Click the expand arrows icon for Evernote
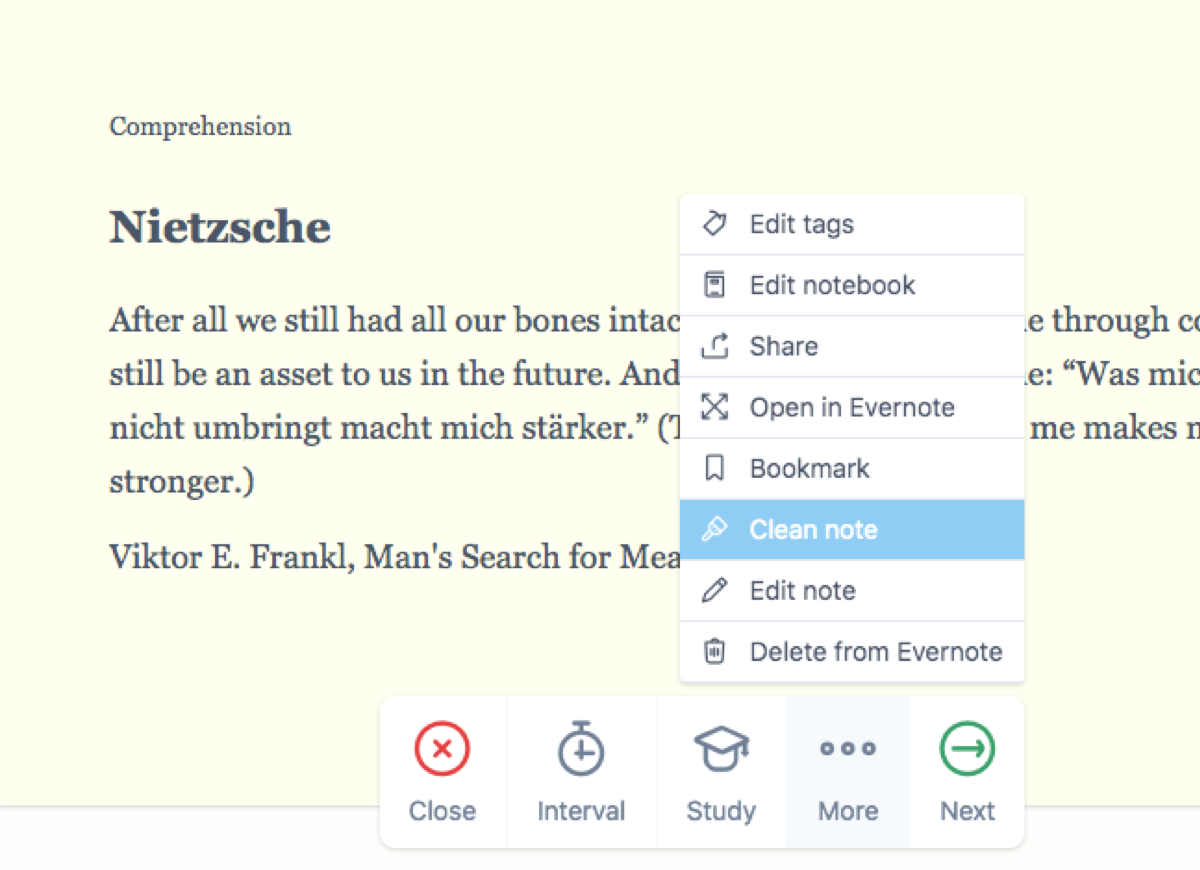The width and height of the screenshot is (1200, 870). [714, 407]
